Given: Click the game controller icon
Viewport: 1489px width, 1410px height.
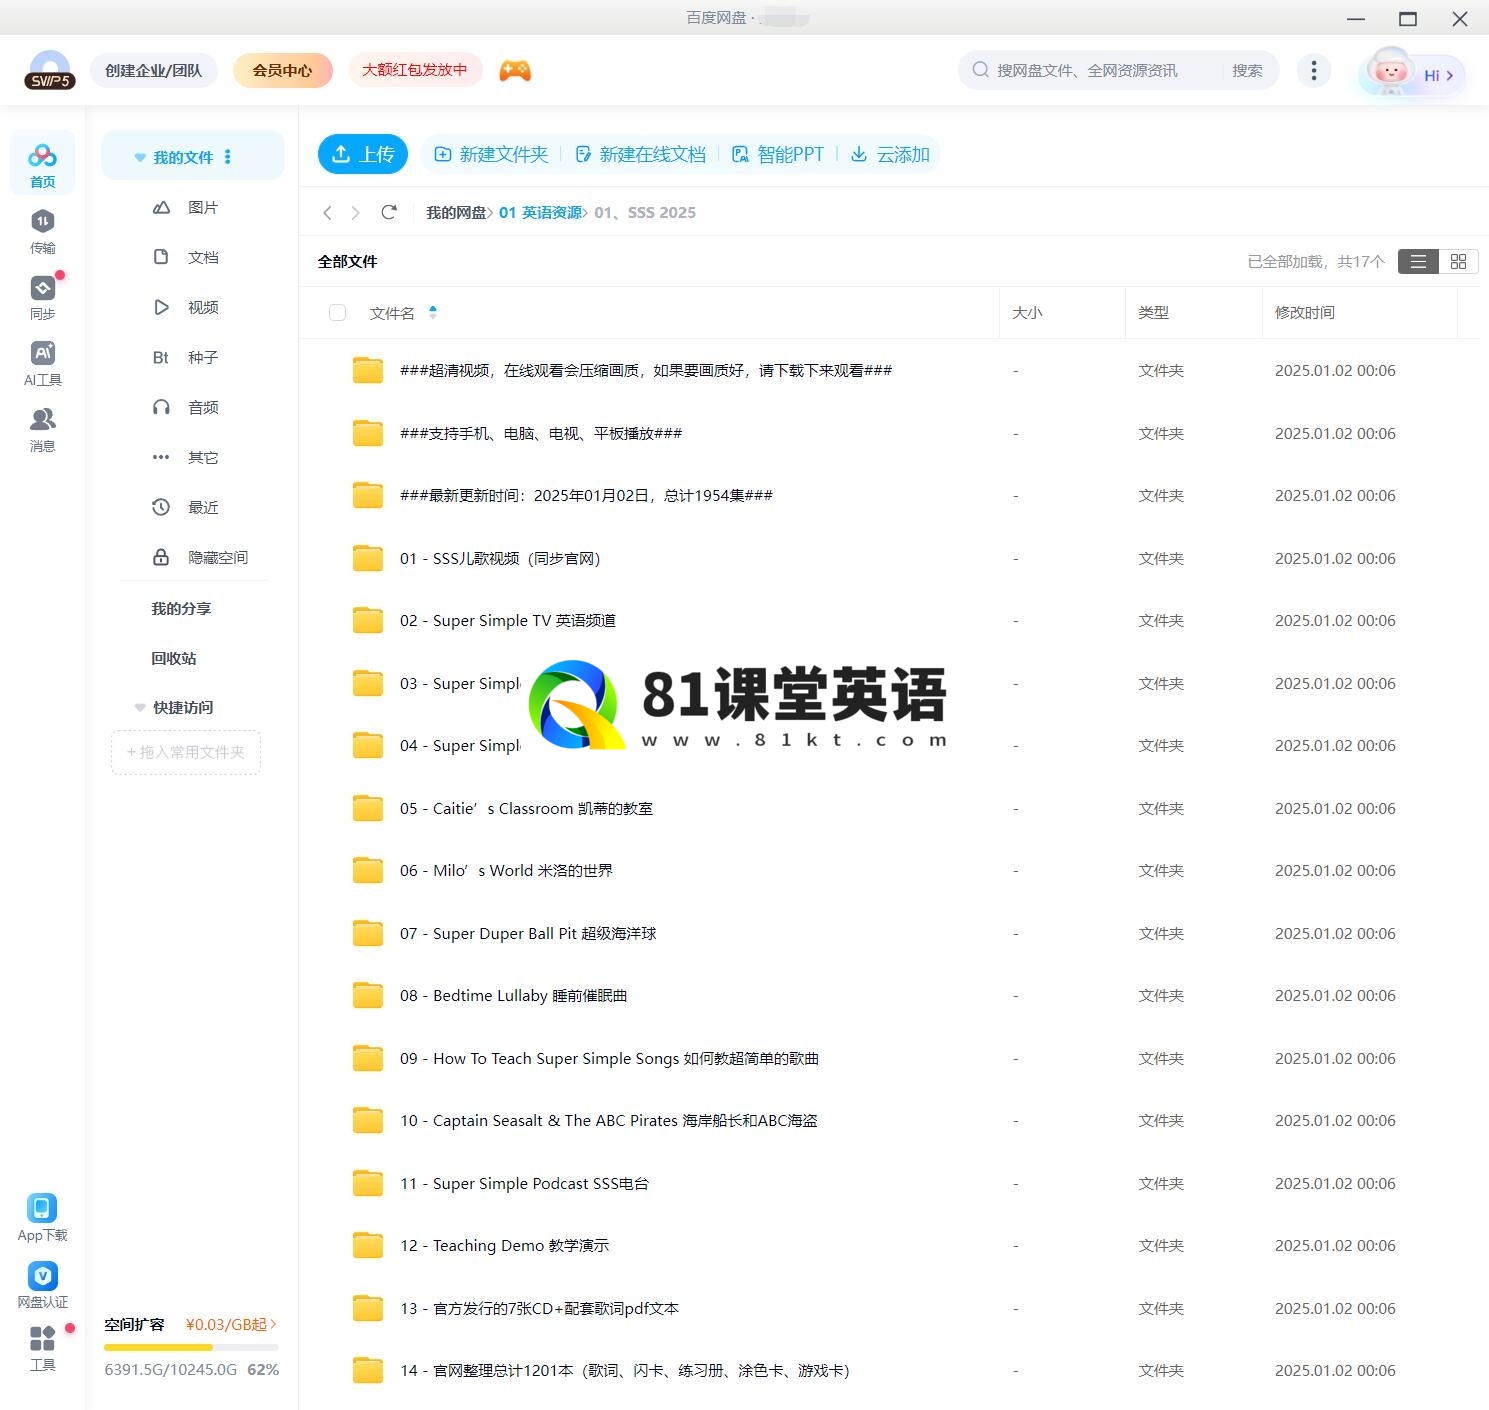Looking at the screenshot, I should click(x=515, y=70).
